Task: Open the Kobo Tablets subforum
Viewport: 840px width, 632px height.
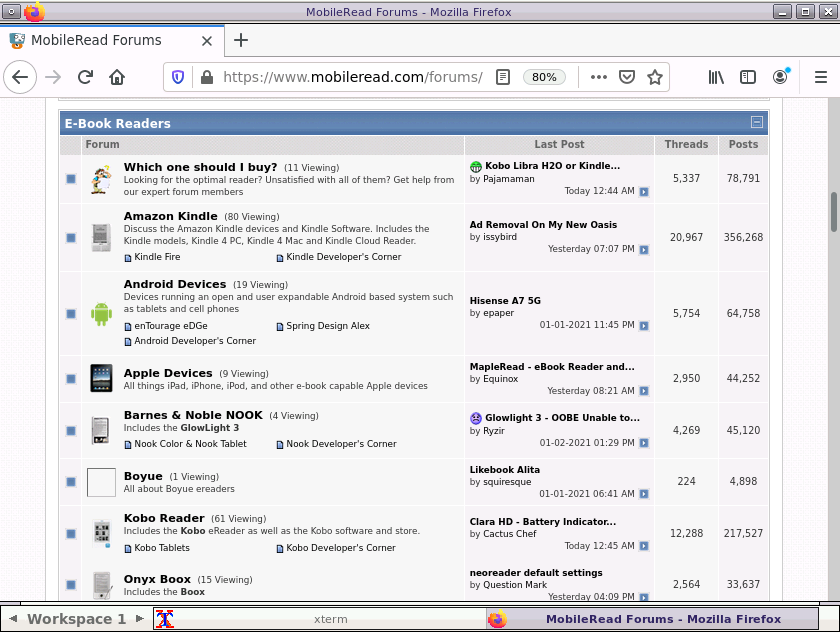Action: [162, 547]
